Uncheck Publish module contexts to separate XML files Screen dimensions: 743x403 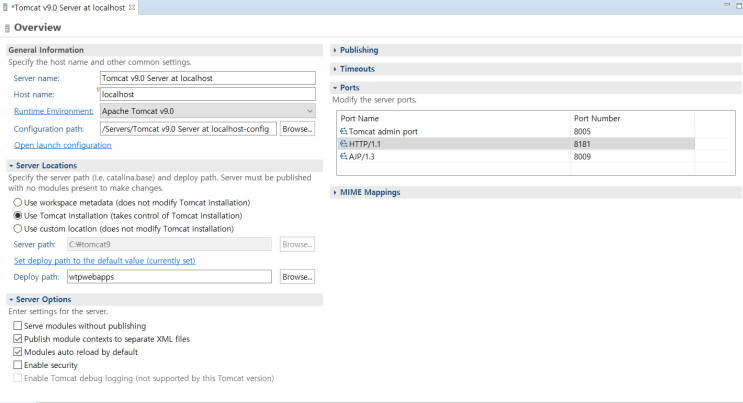coord(18,339)
